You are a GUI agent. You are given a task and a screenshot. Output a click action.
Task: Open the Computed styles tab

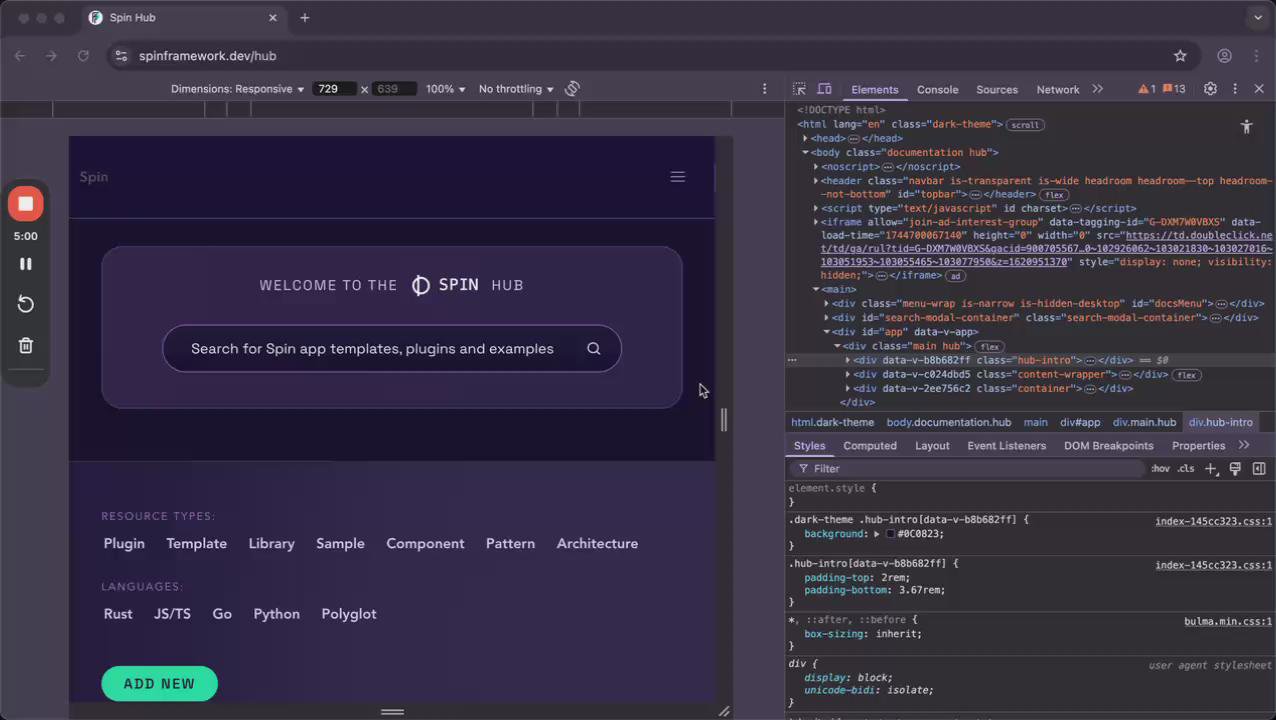coord(869,446)
